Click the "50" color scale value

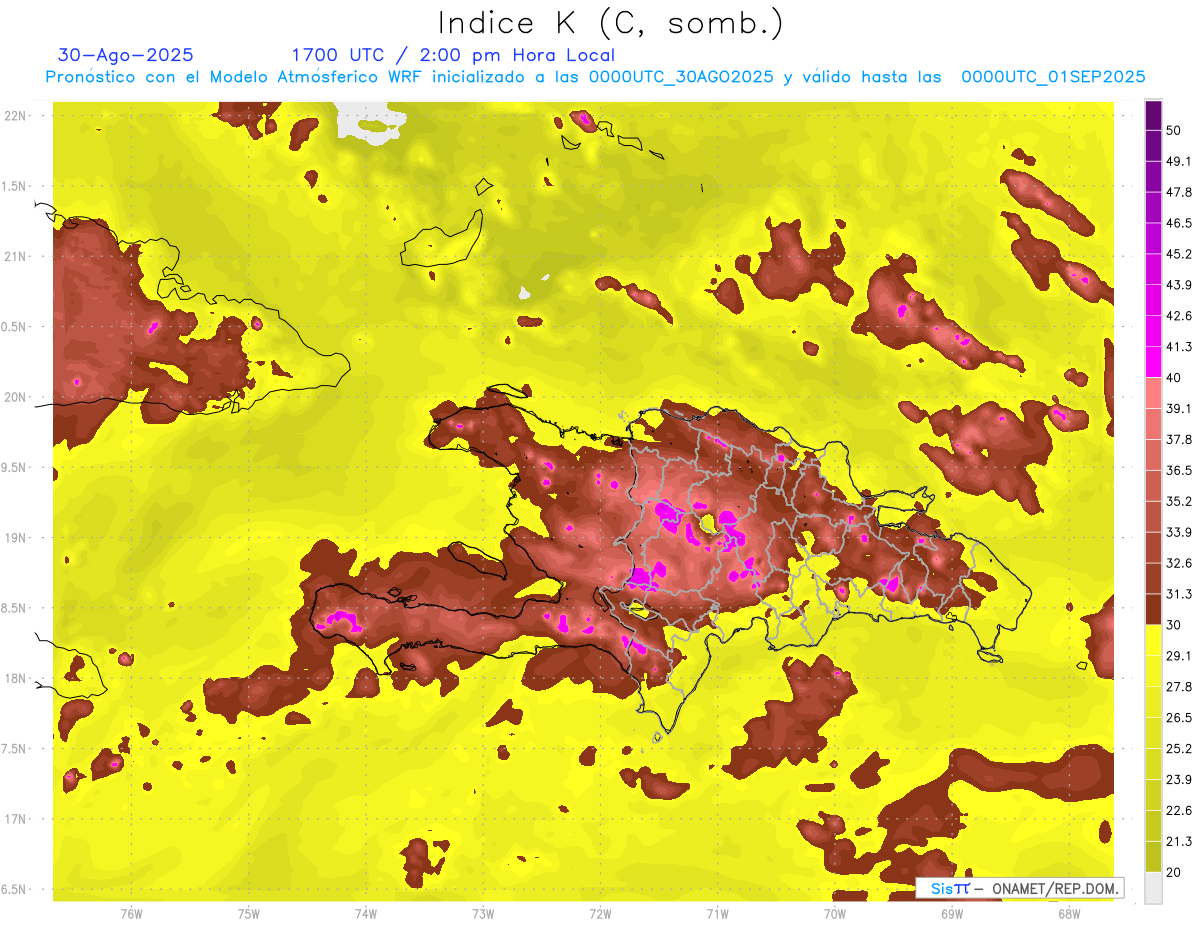coord(1174,130)
